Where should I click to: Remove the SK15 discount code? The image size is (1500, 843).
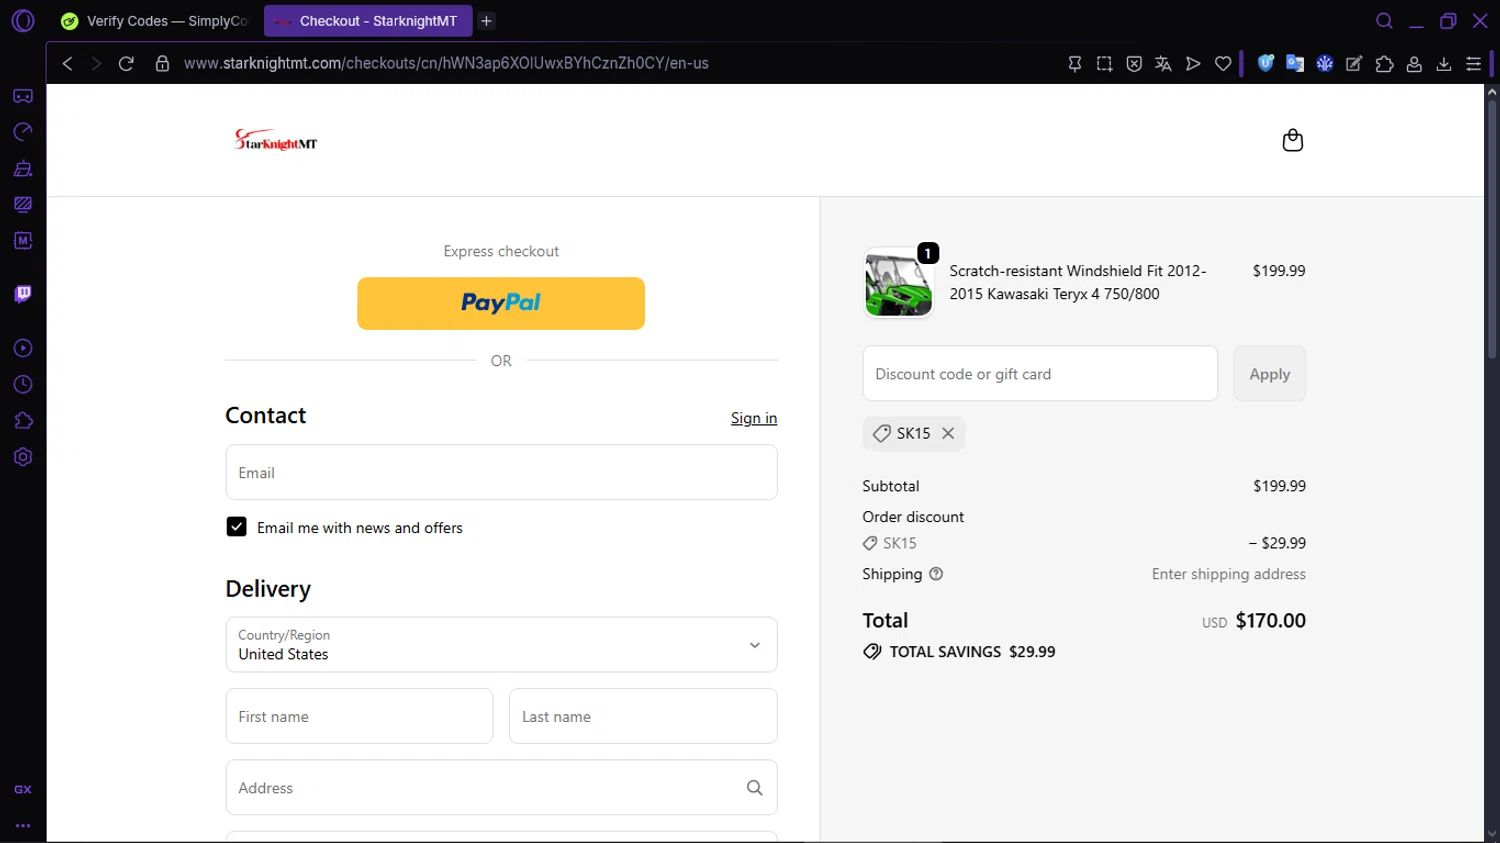click(948, 433)
